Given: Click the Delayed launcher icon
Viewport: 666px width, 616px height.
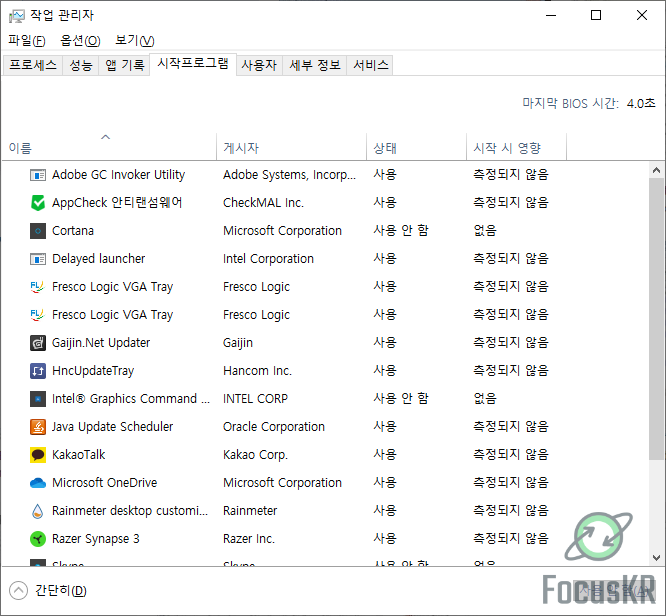Looking at the screenshot, I should tap(38, 259).
